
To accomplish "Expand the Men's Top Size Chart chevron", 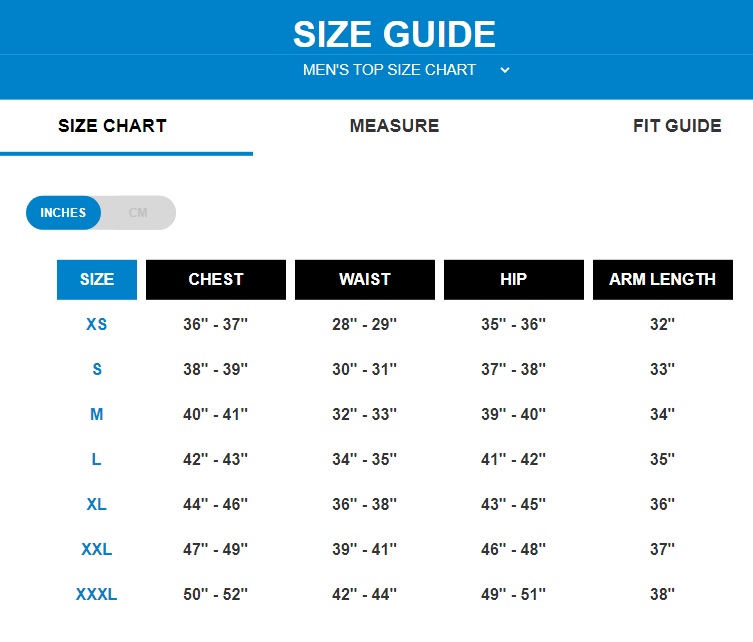I will (x=505, y=70).
